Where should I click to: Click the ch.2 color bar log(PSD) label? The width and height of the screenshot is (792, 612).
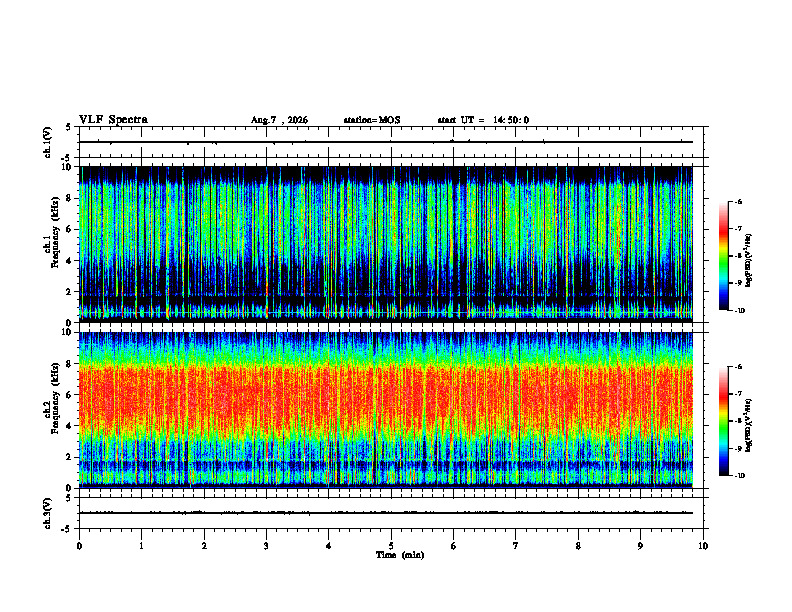(749, 426)
